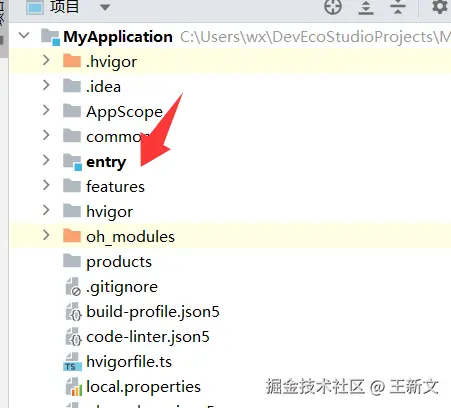Click the Collapse All toolbar icon
Viewport: 451px width, 408px height.
(397, 7)
